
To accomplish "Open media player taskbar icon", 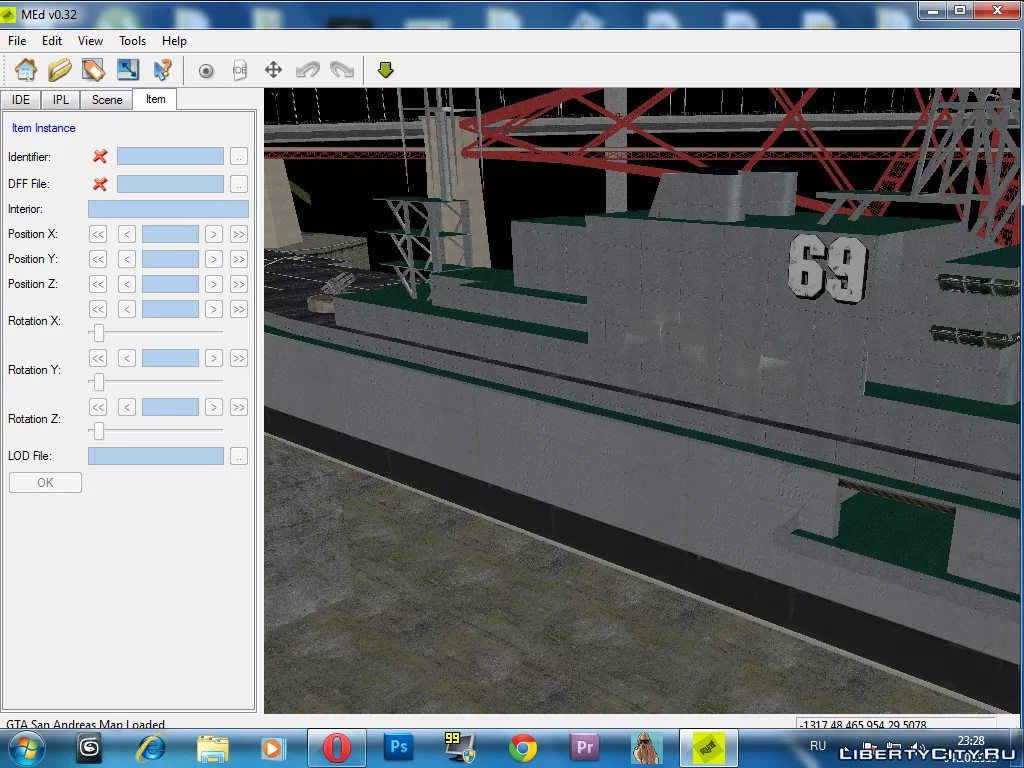I will (274, 748).
